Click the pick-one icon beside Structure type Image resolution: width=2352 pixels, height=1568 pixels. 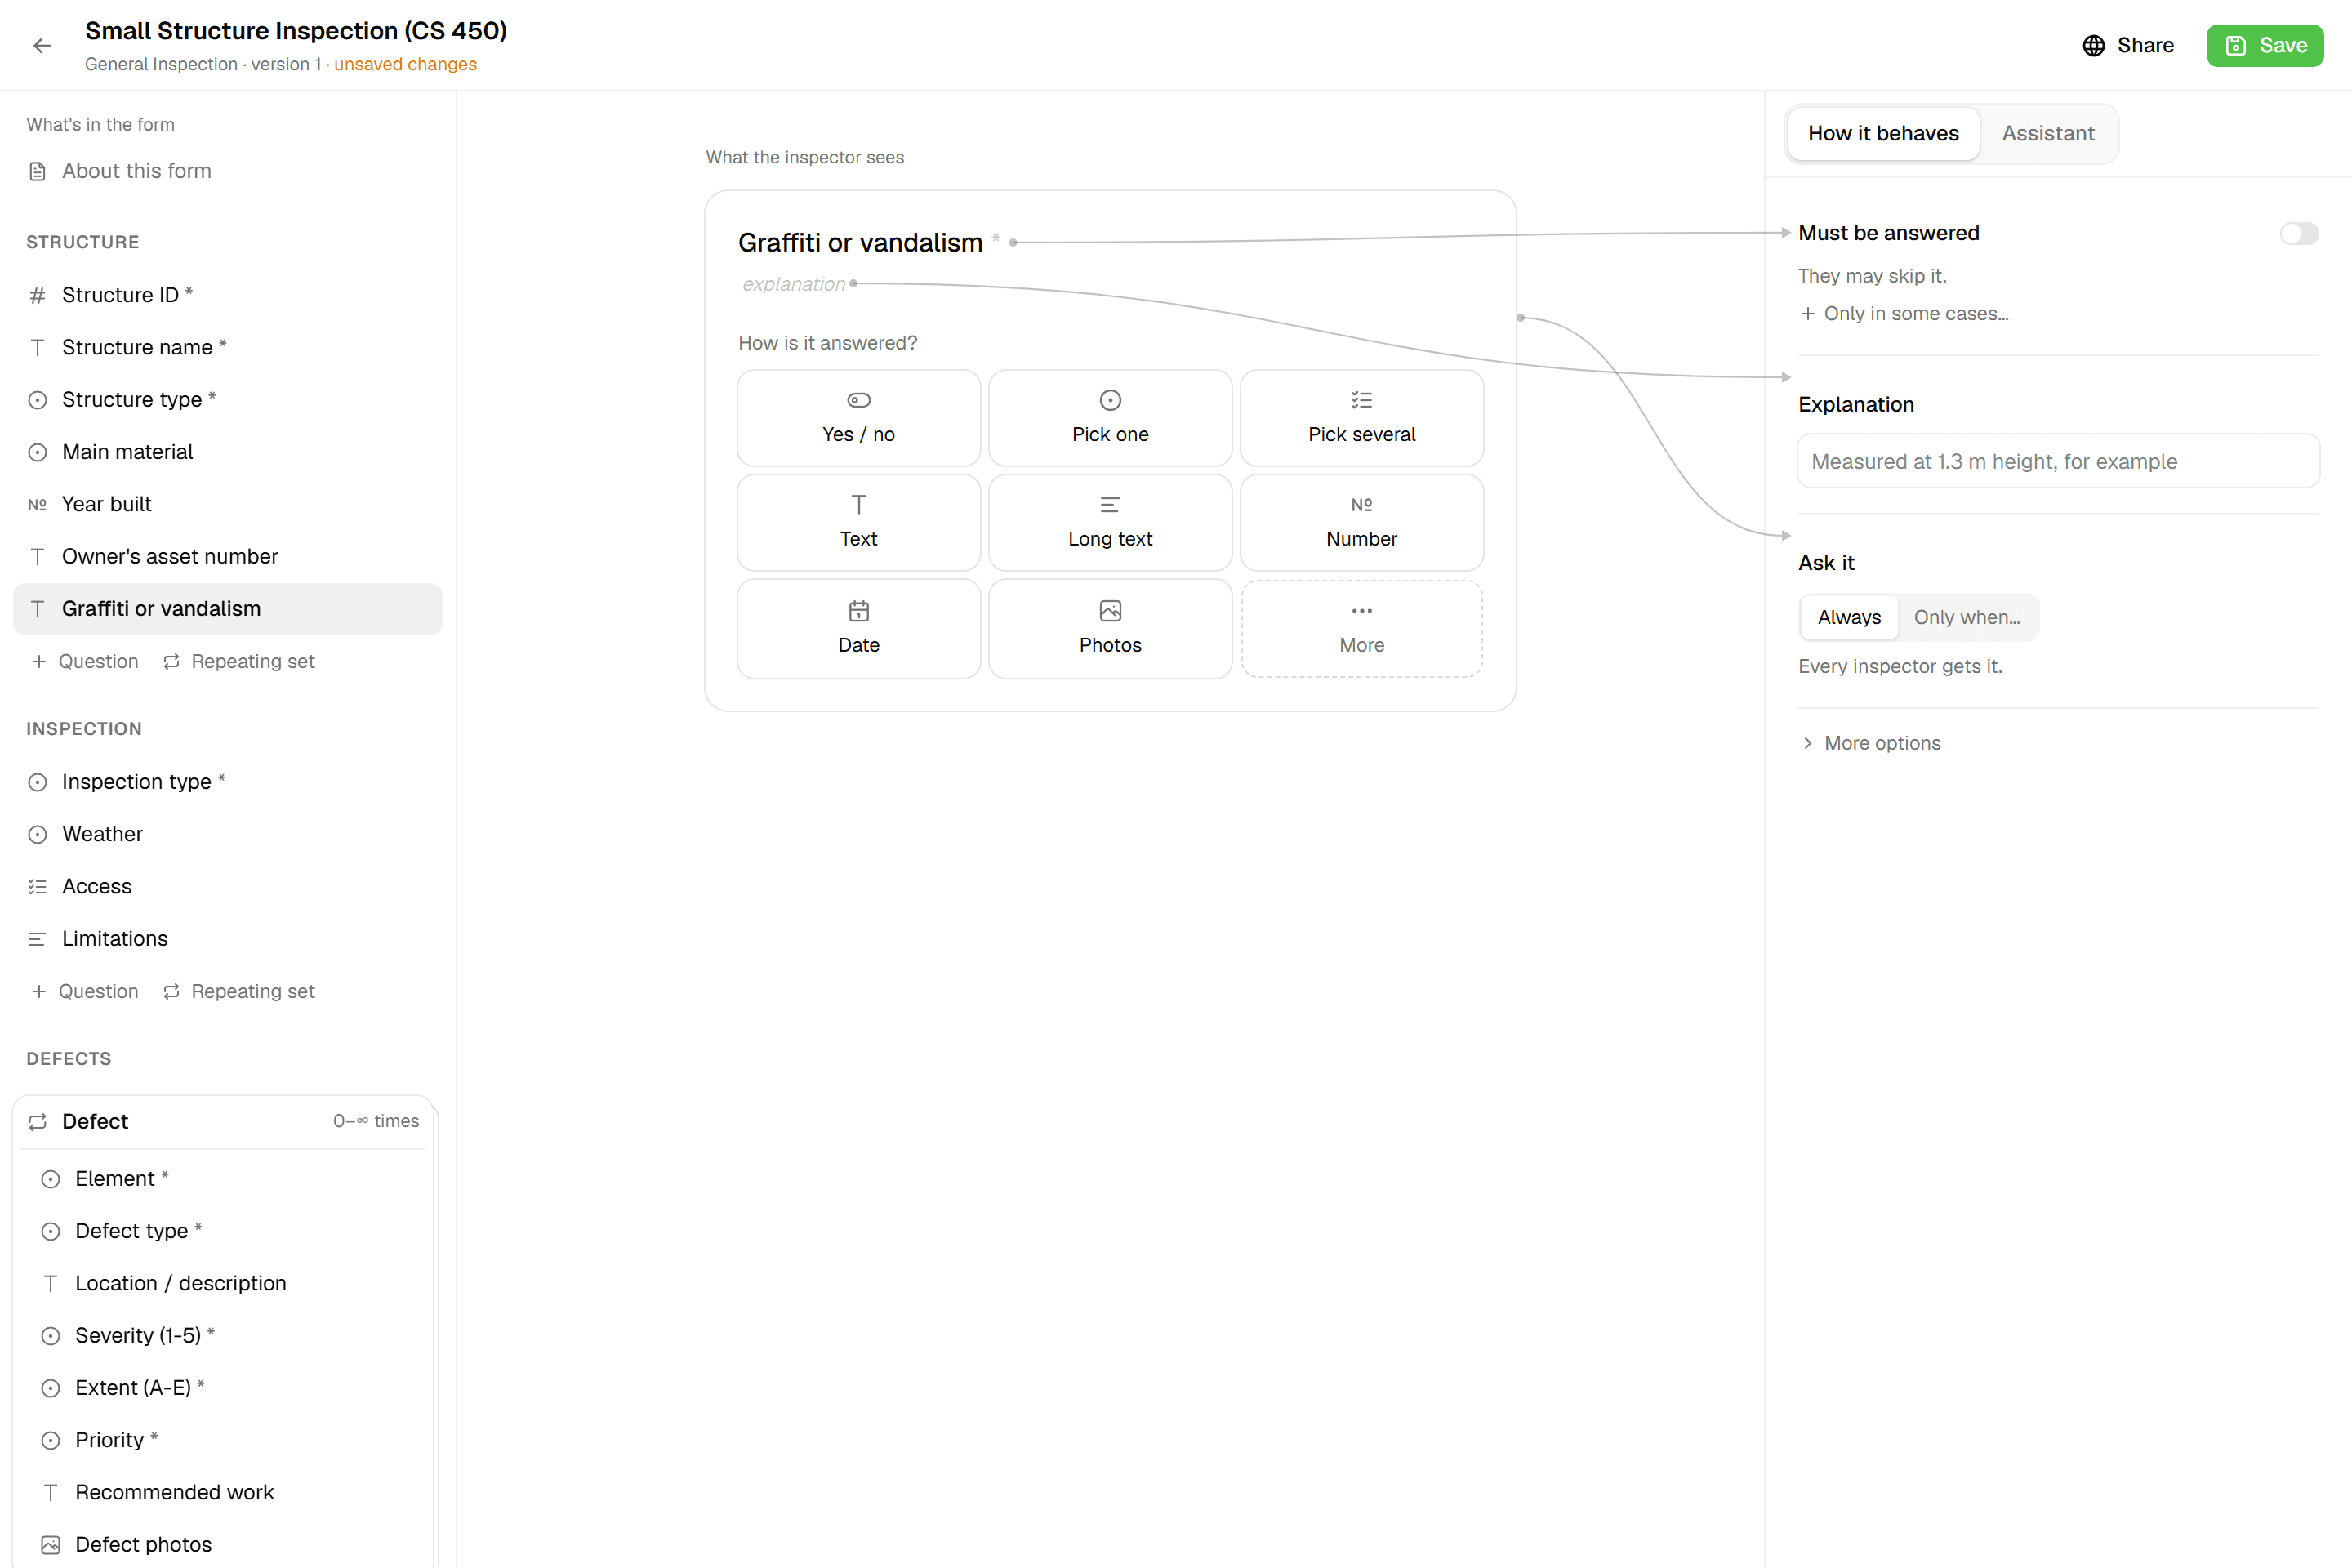[x=38, y=400]
